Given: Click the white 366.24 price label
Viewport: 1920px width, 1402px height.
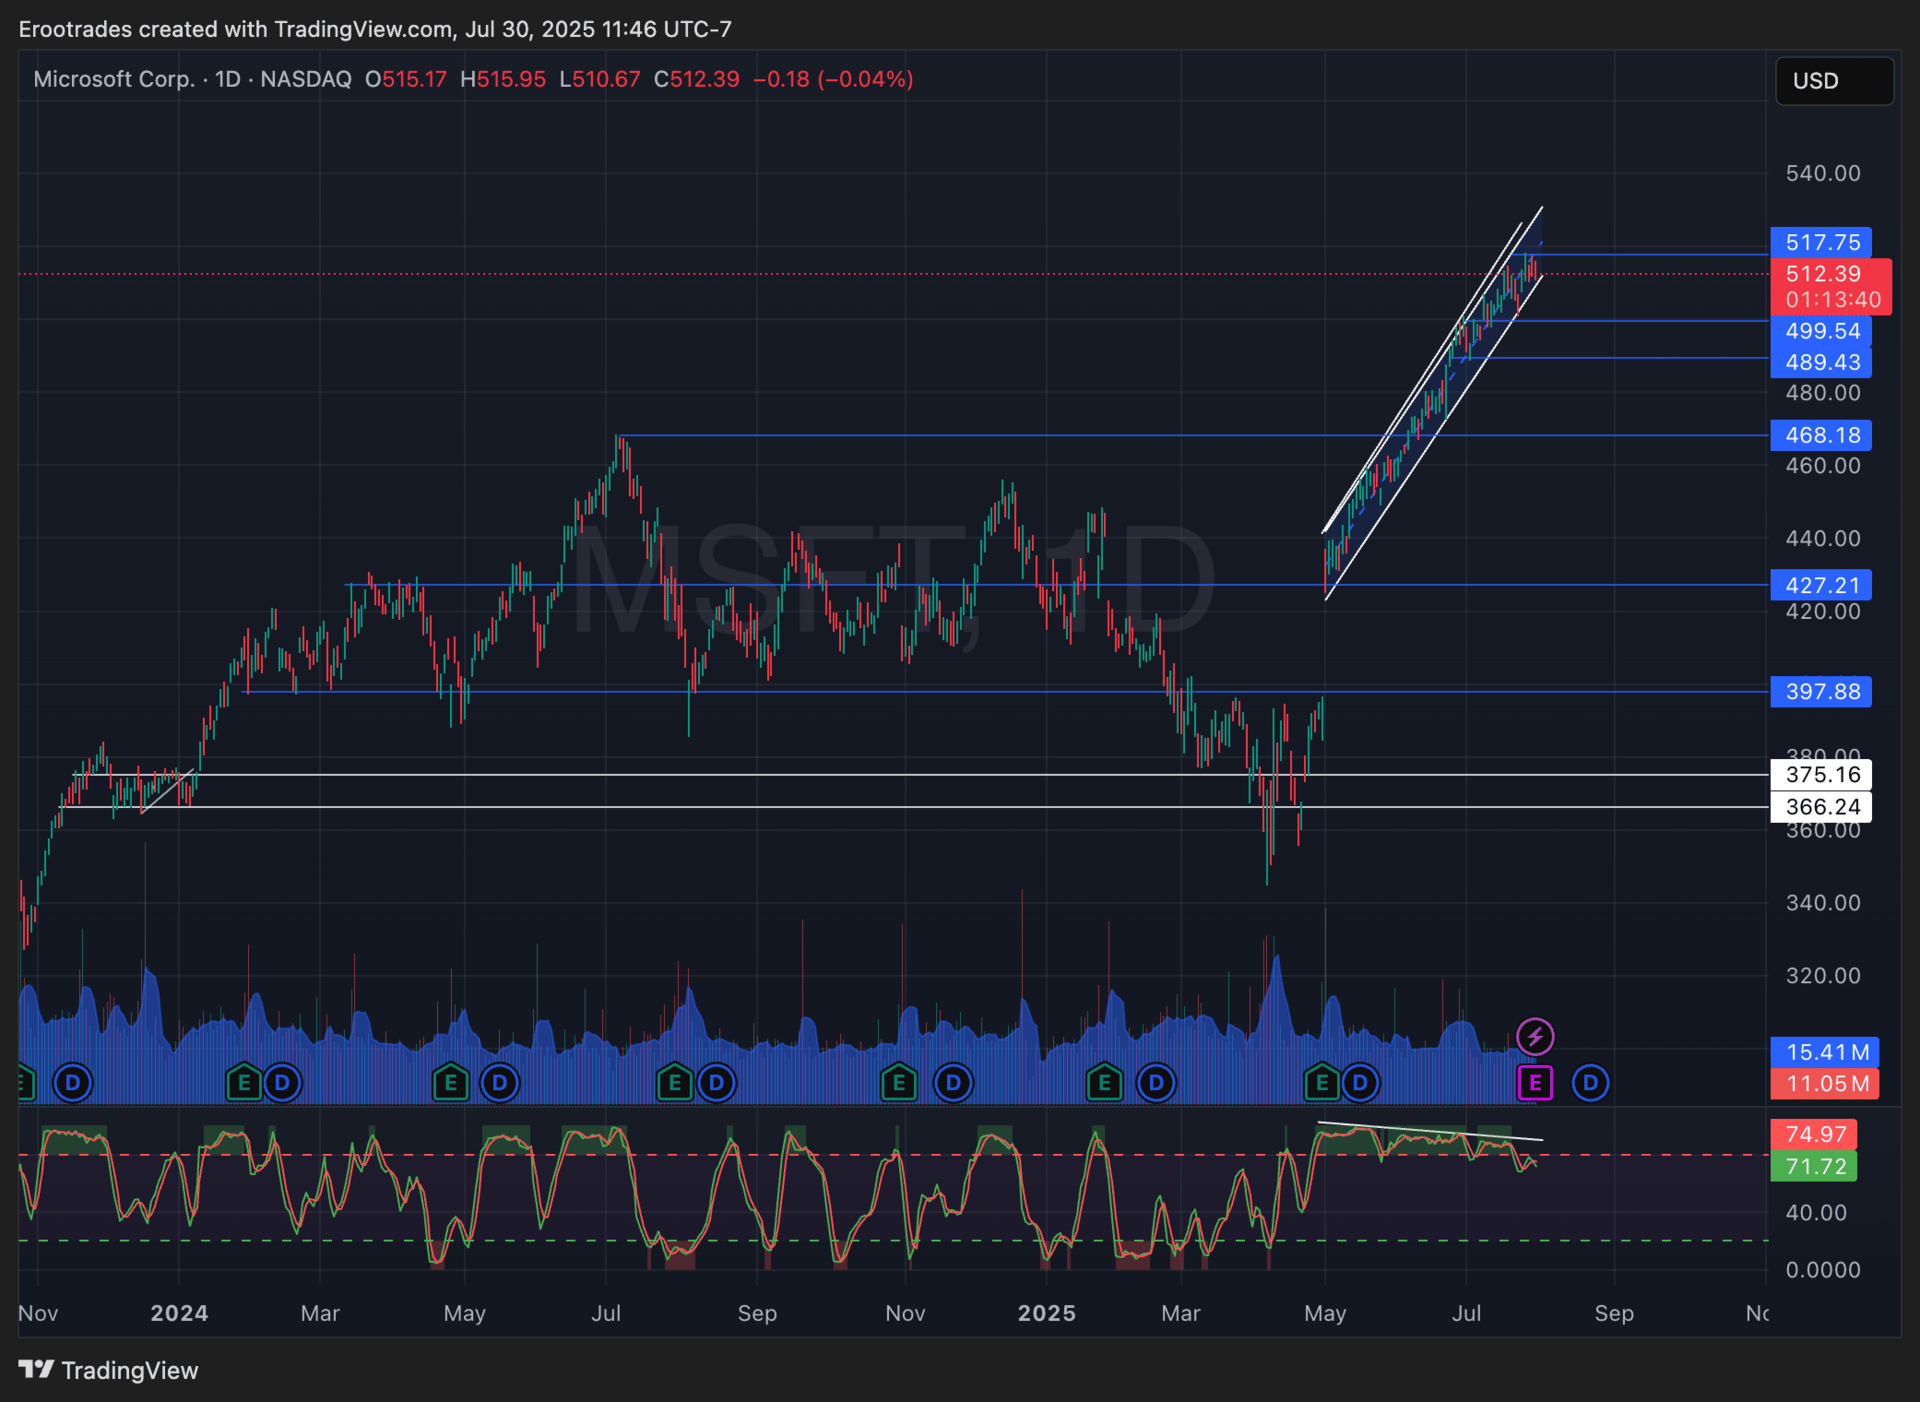Looking at the screenshot, I should click(x=1821, y=807).
